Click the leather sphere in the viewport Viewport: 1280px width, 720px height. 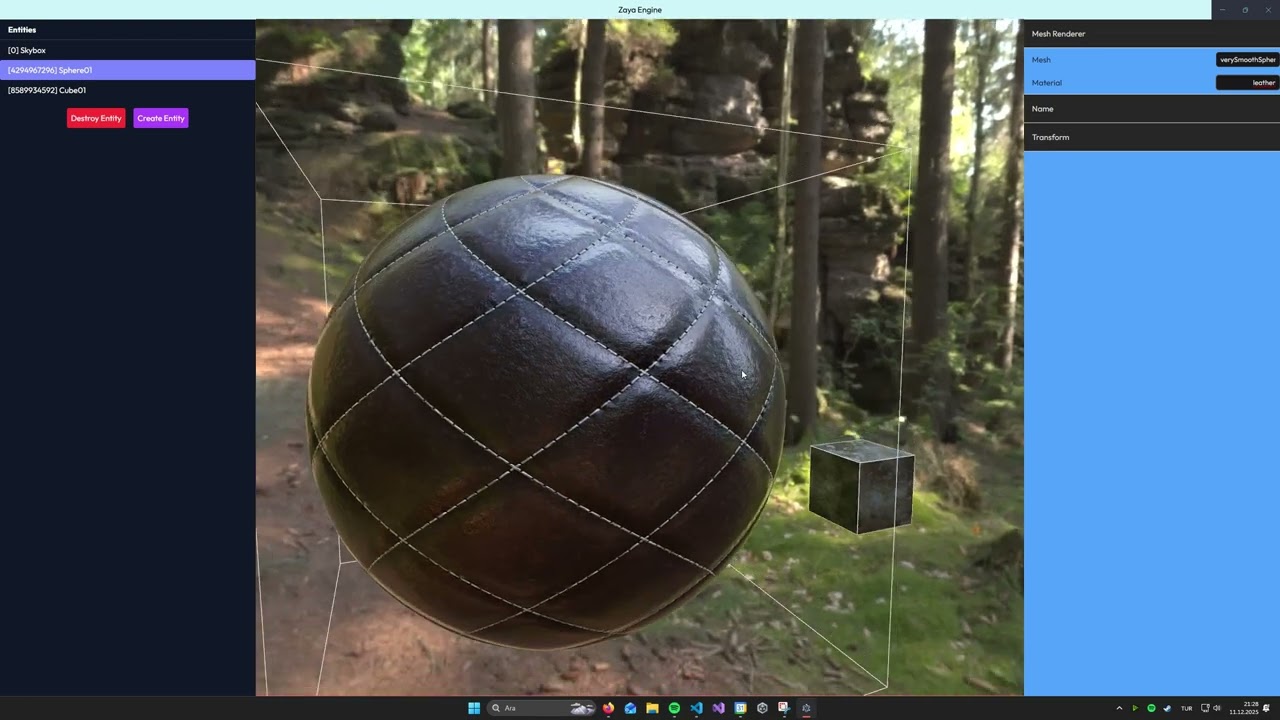coord(545,410)
